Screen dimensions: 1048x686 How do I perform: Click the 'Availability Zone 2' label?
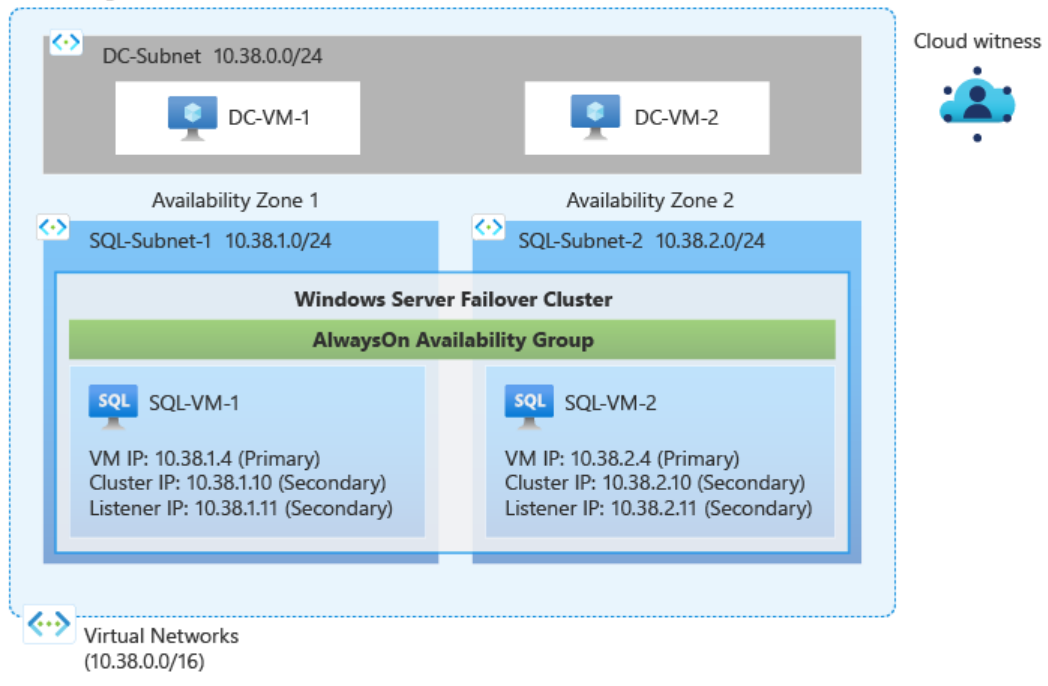pos(650,201)
